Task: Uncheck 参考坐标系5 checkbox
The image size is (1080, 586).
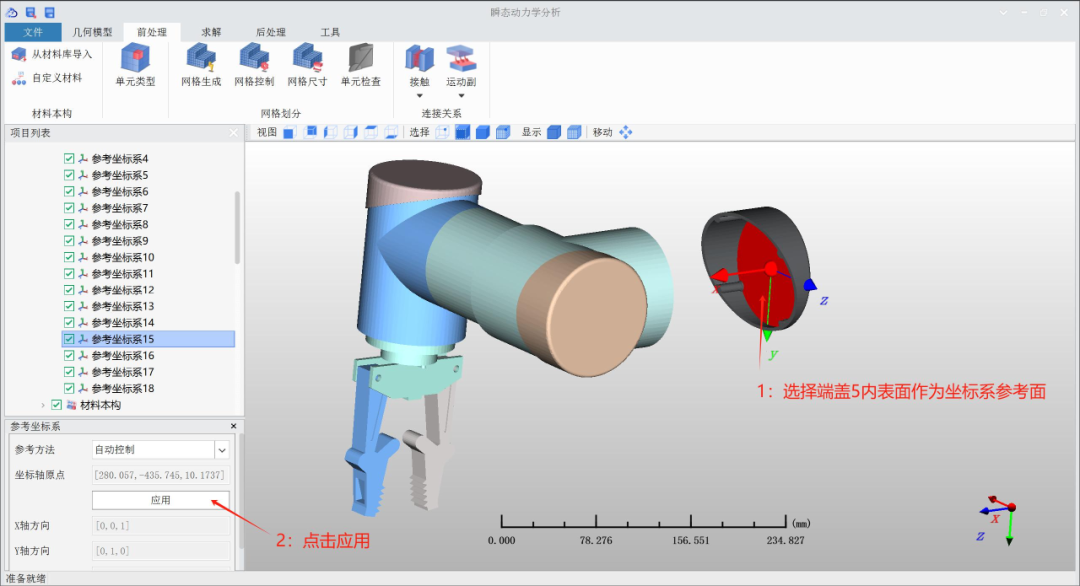Action: 69,175
